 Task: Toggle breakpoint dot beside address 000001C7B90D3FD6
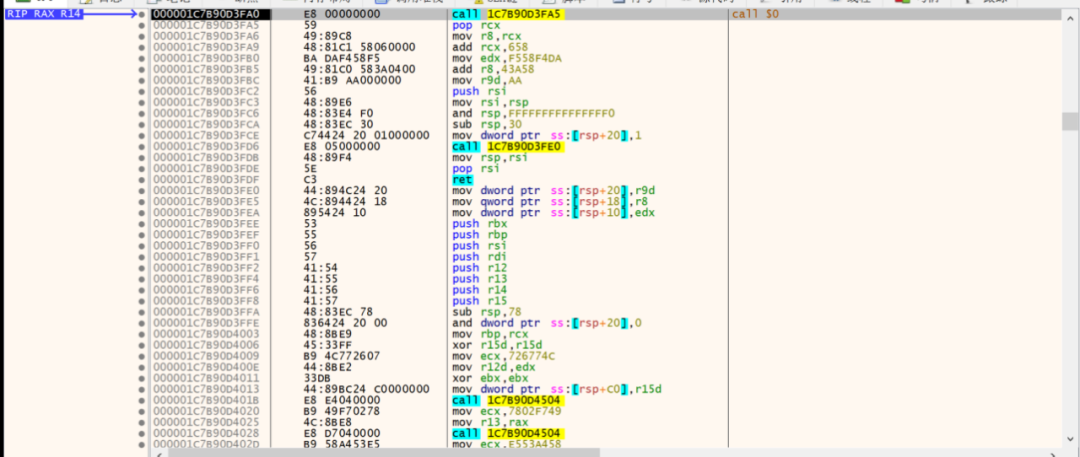(x=143, y=146)
